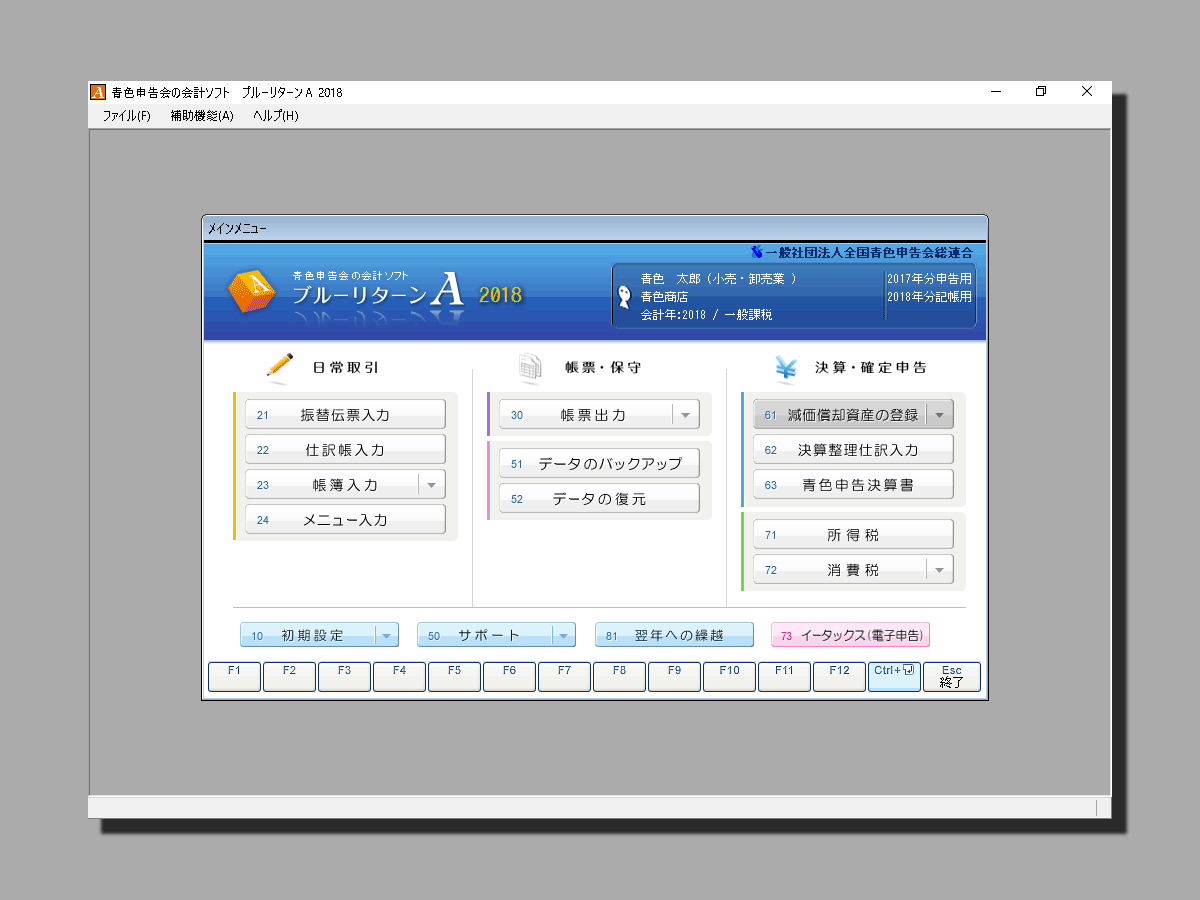Open 振替伝票入力 entry screen
The image size is (1200, 900).
(x=345, y=415)
